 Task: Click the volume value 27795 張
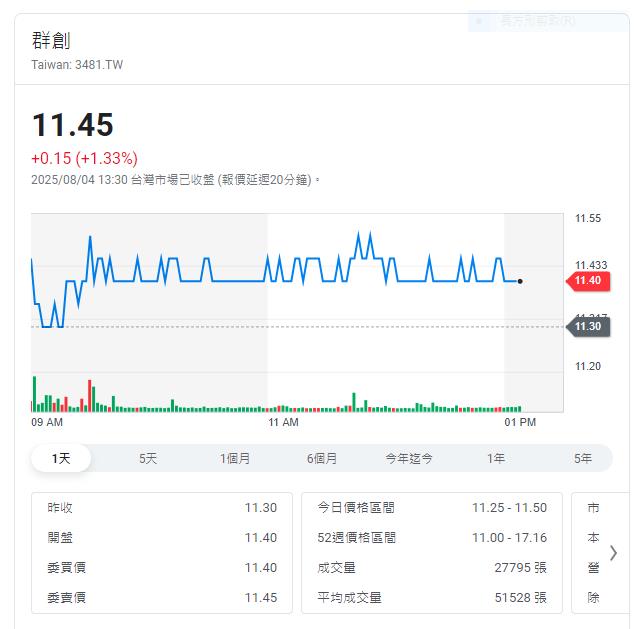(521, 567)
